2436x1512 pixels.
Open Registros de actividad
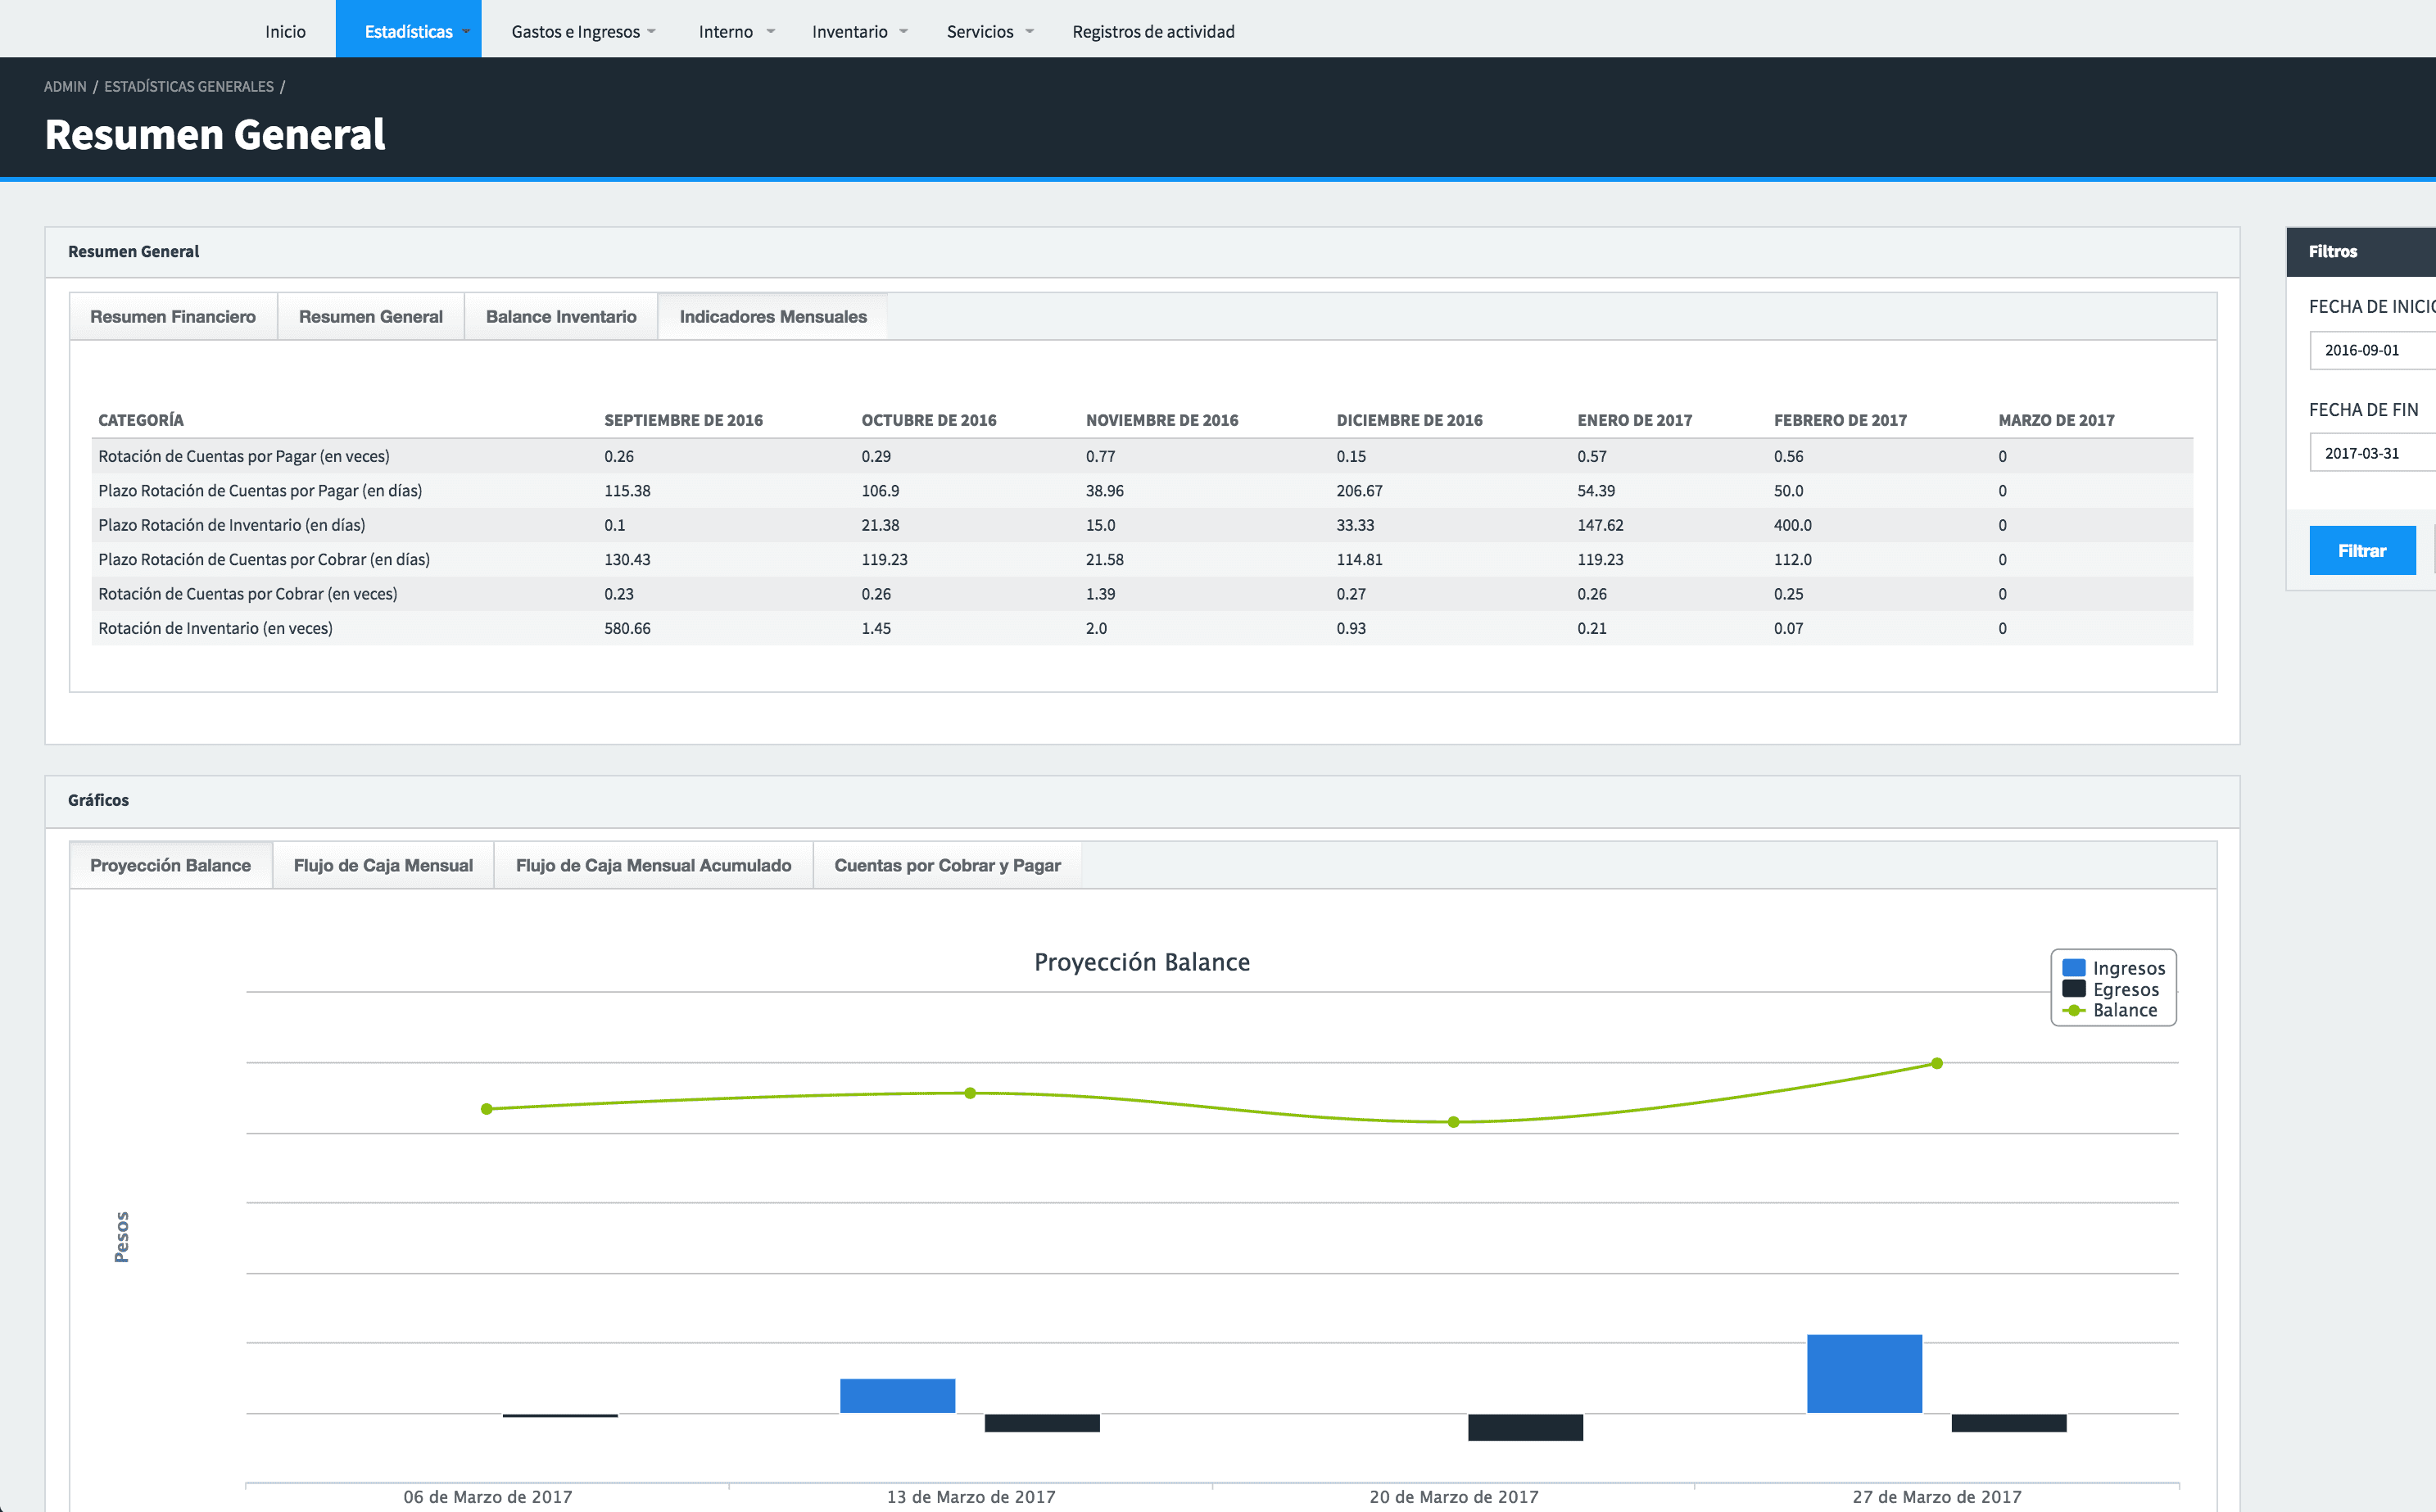click(x=1153, y=31)
